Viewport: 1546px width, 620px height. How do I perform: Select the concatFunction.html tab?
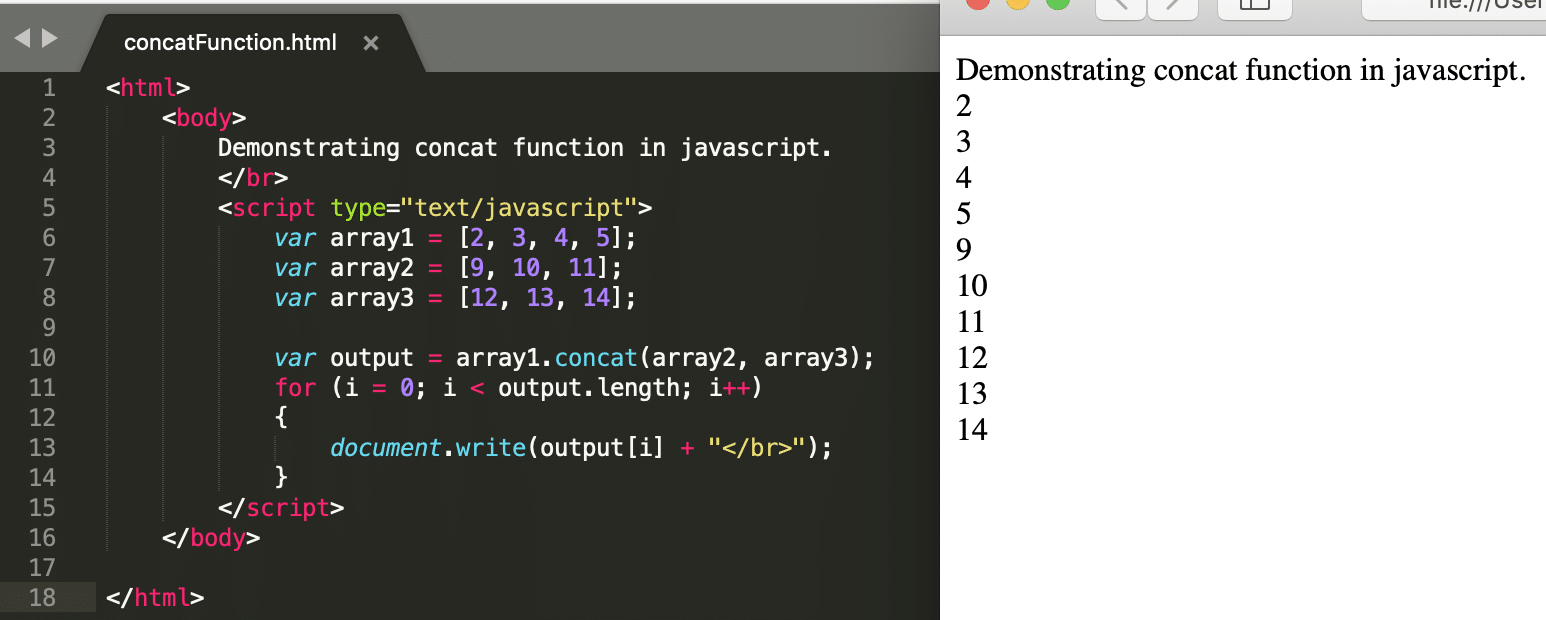pos(229,42)
